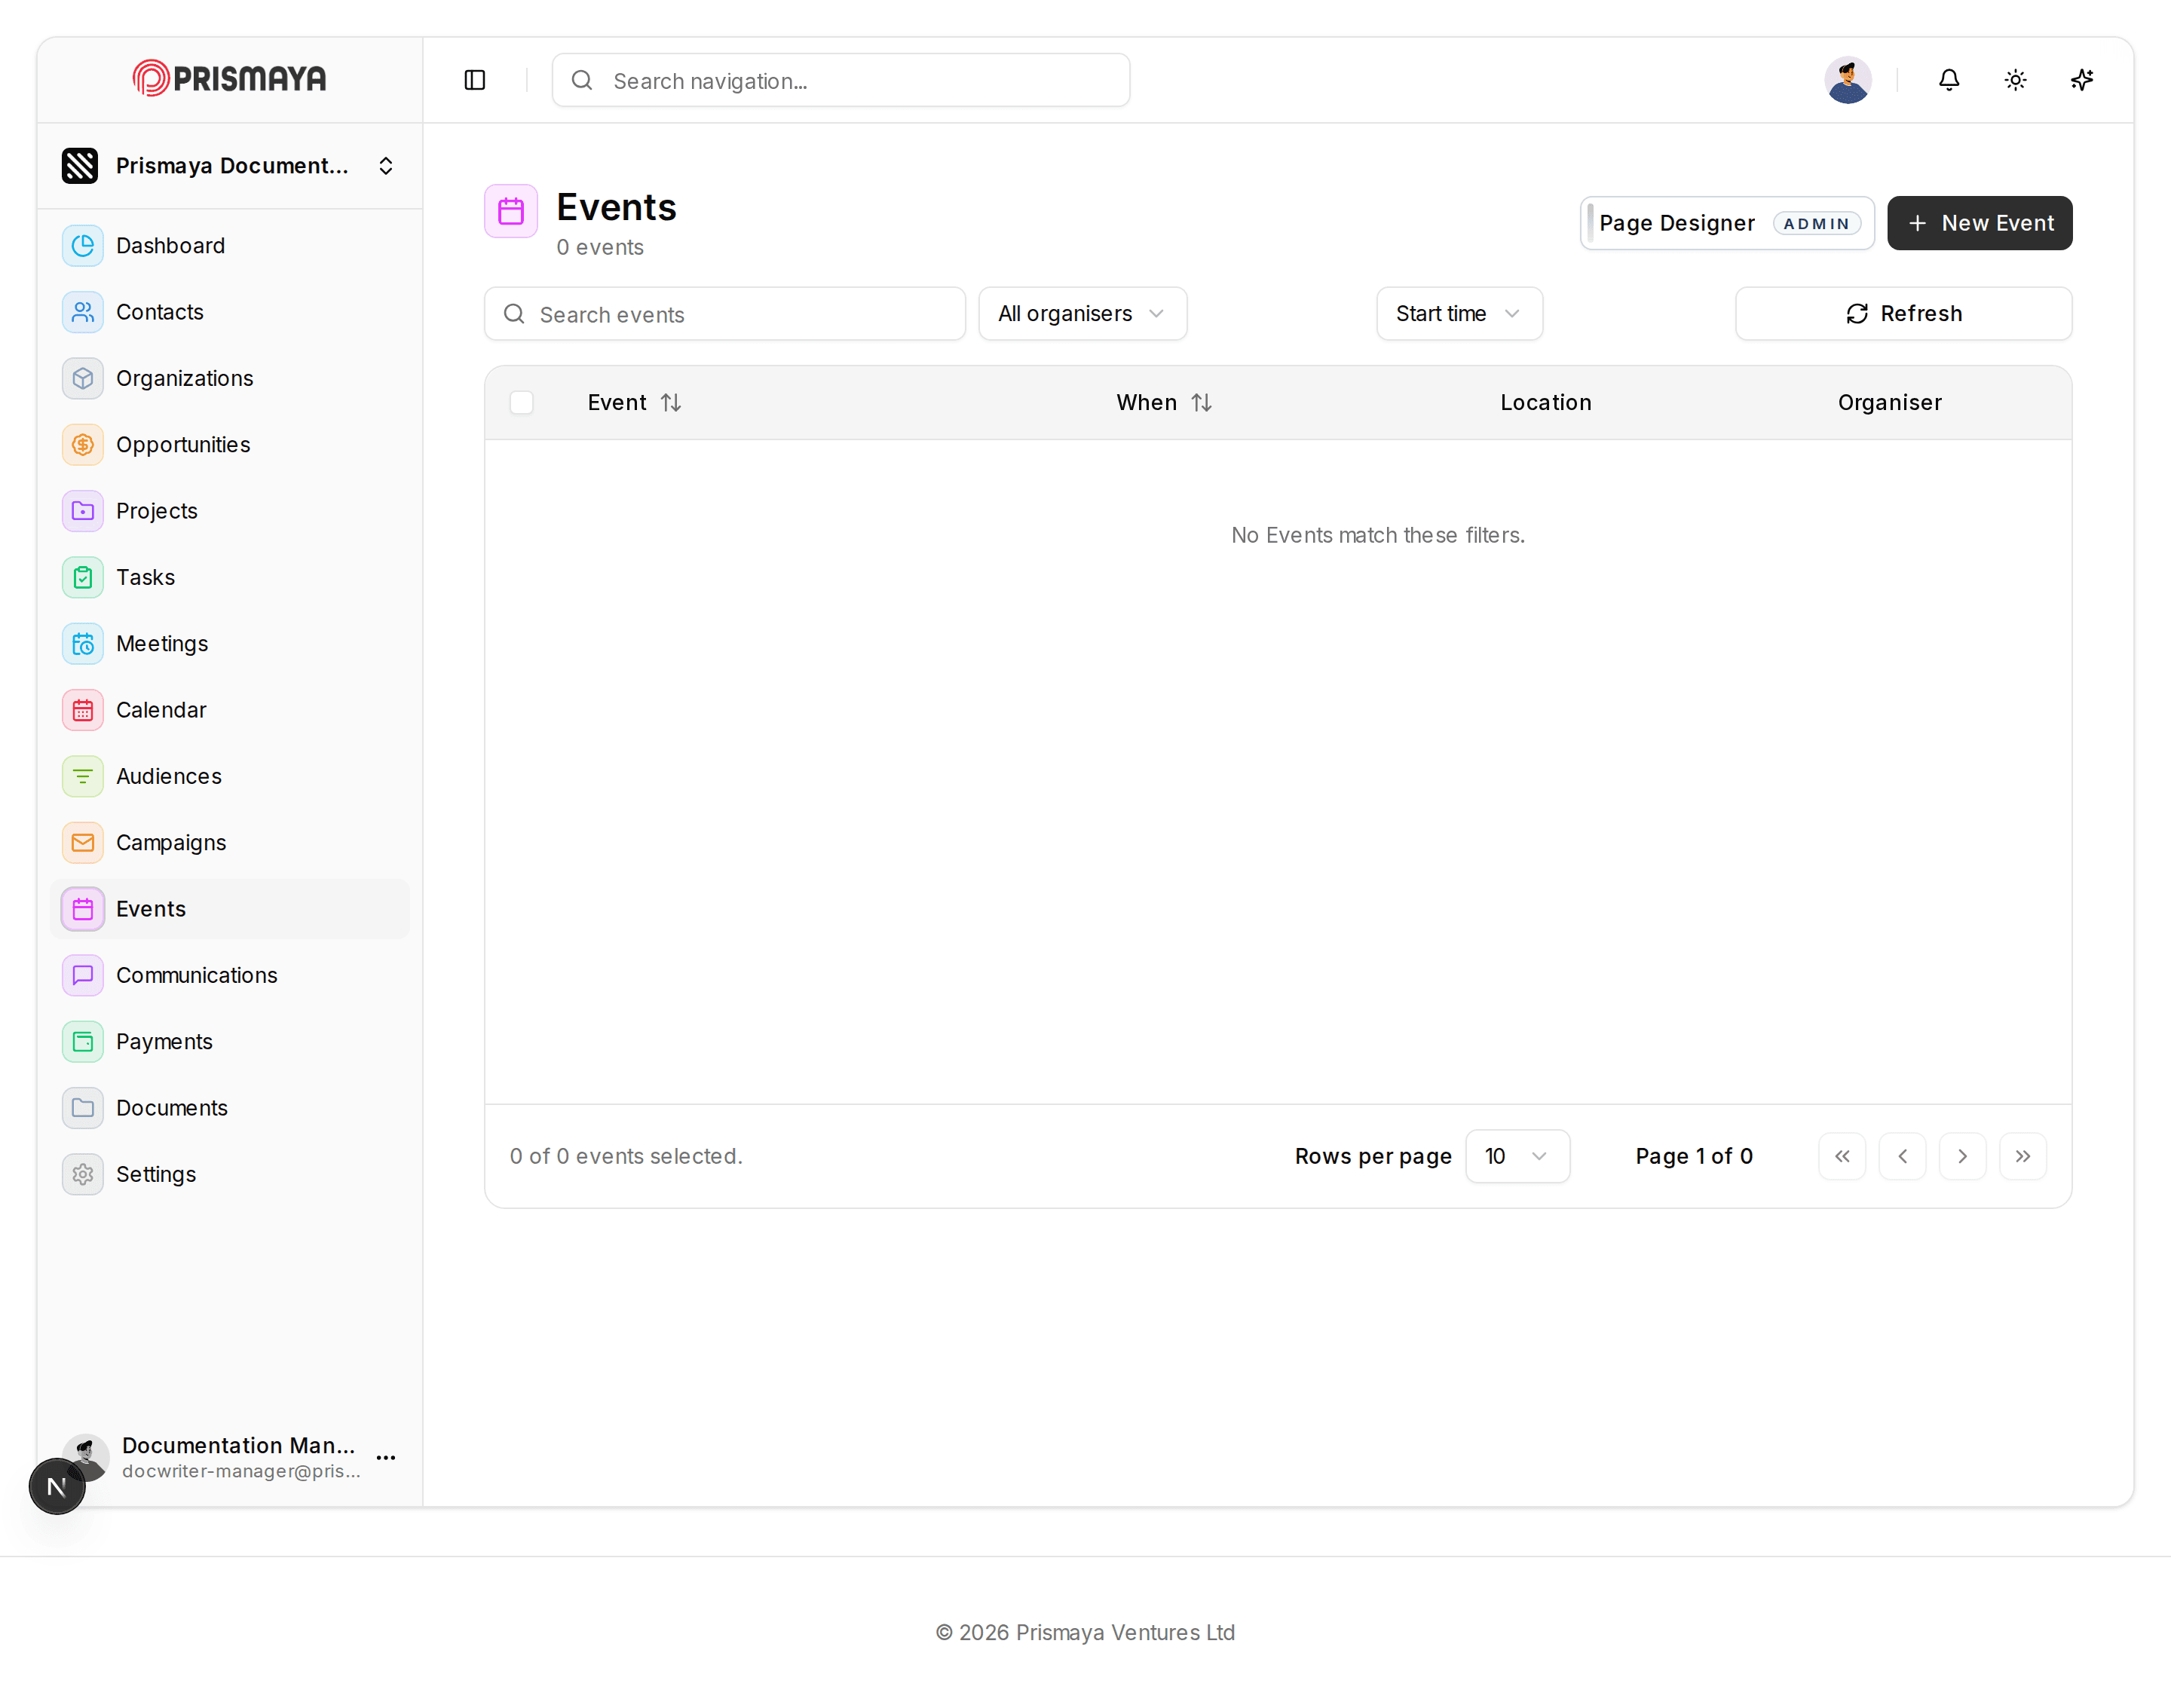The image size is (2171, 1708).
Task: Click the Documentation Manager profile avatar
Action: click(x=86, y=1457)
